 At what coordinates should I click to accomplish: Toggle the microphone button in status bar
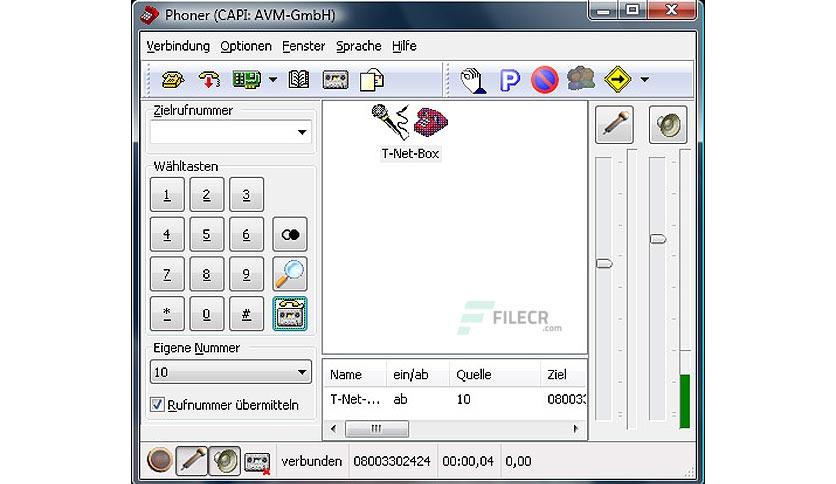[191, 461]
